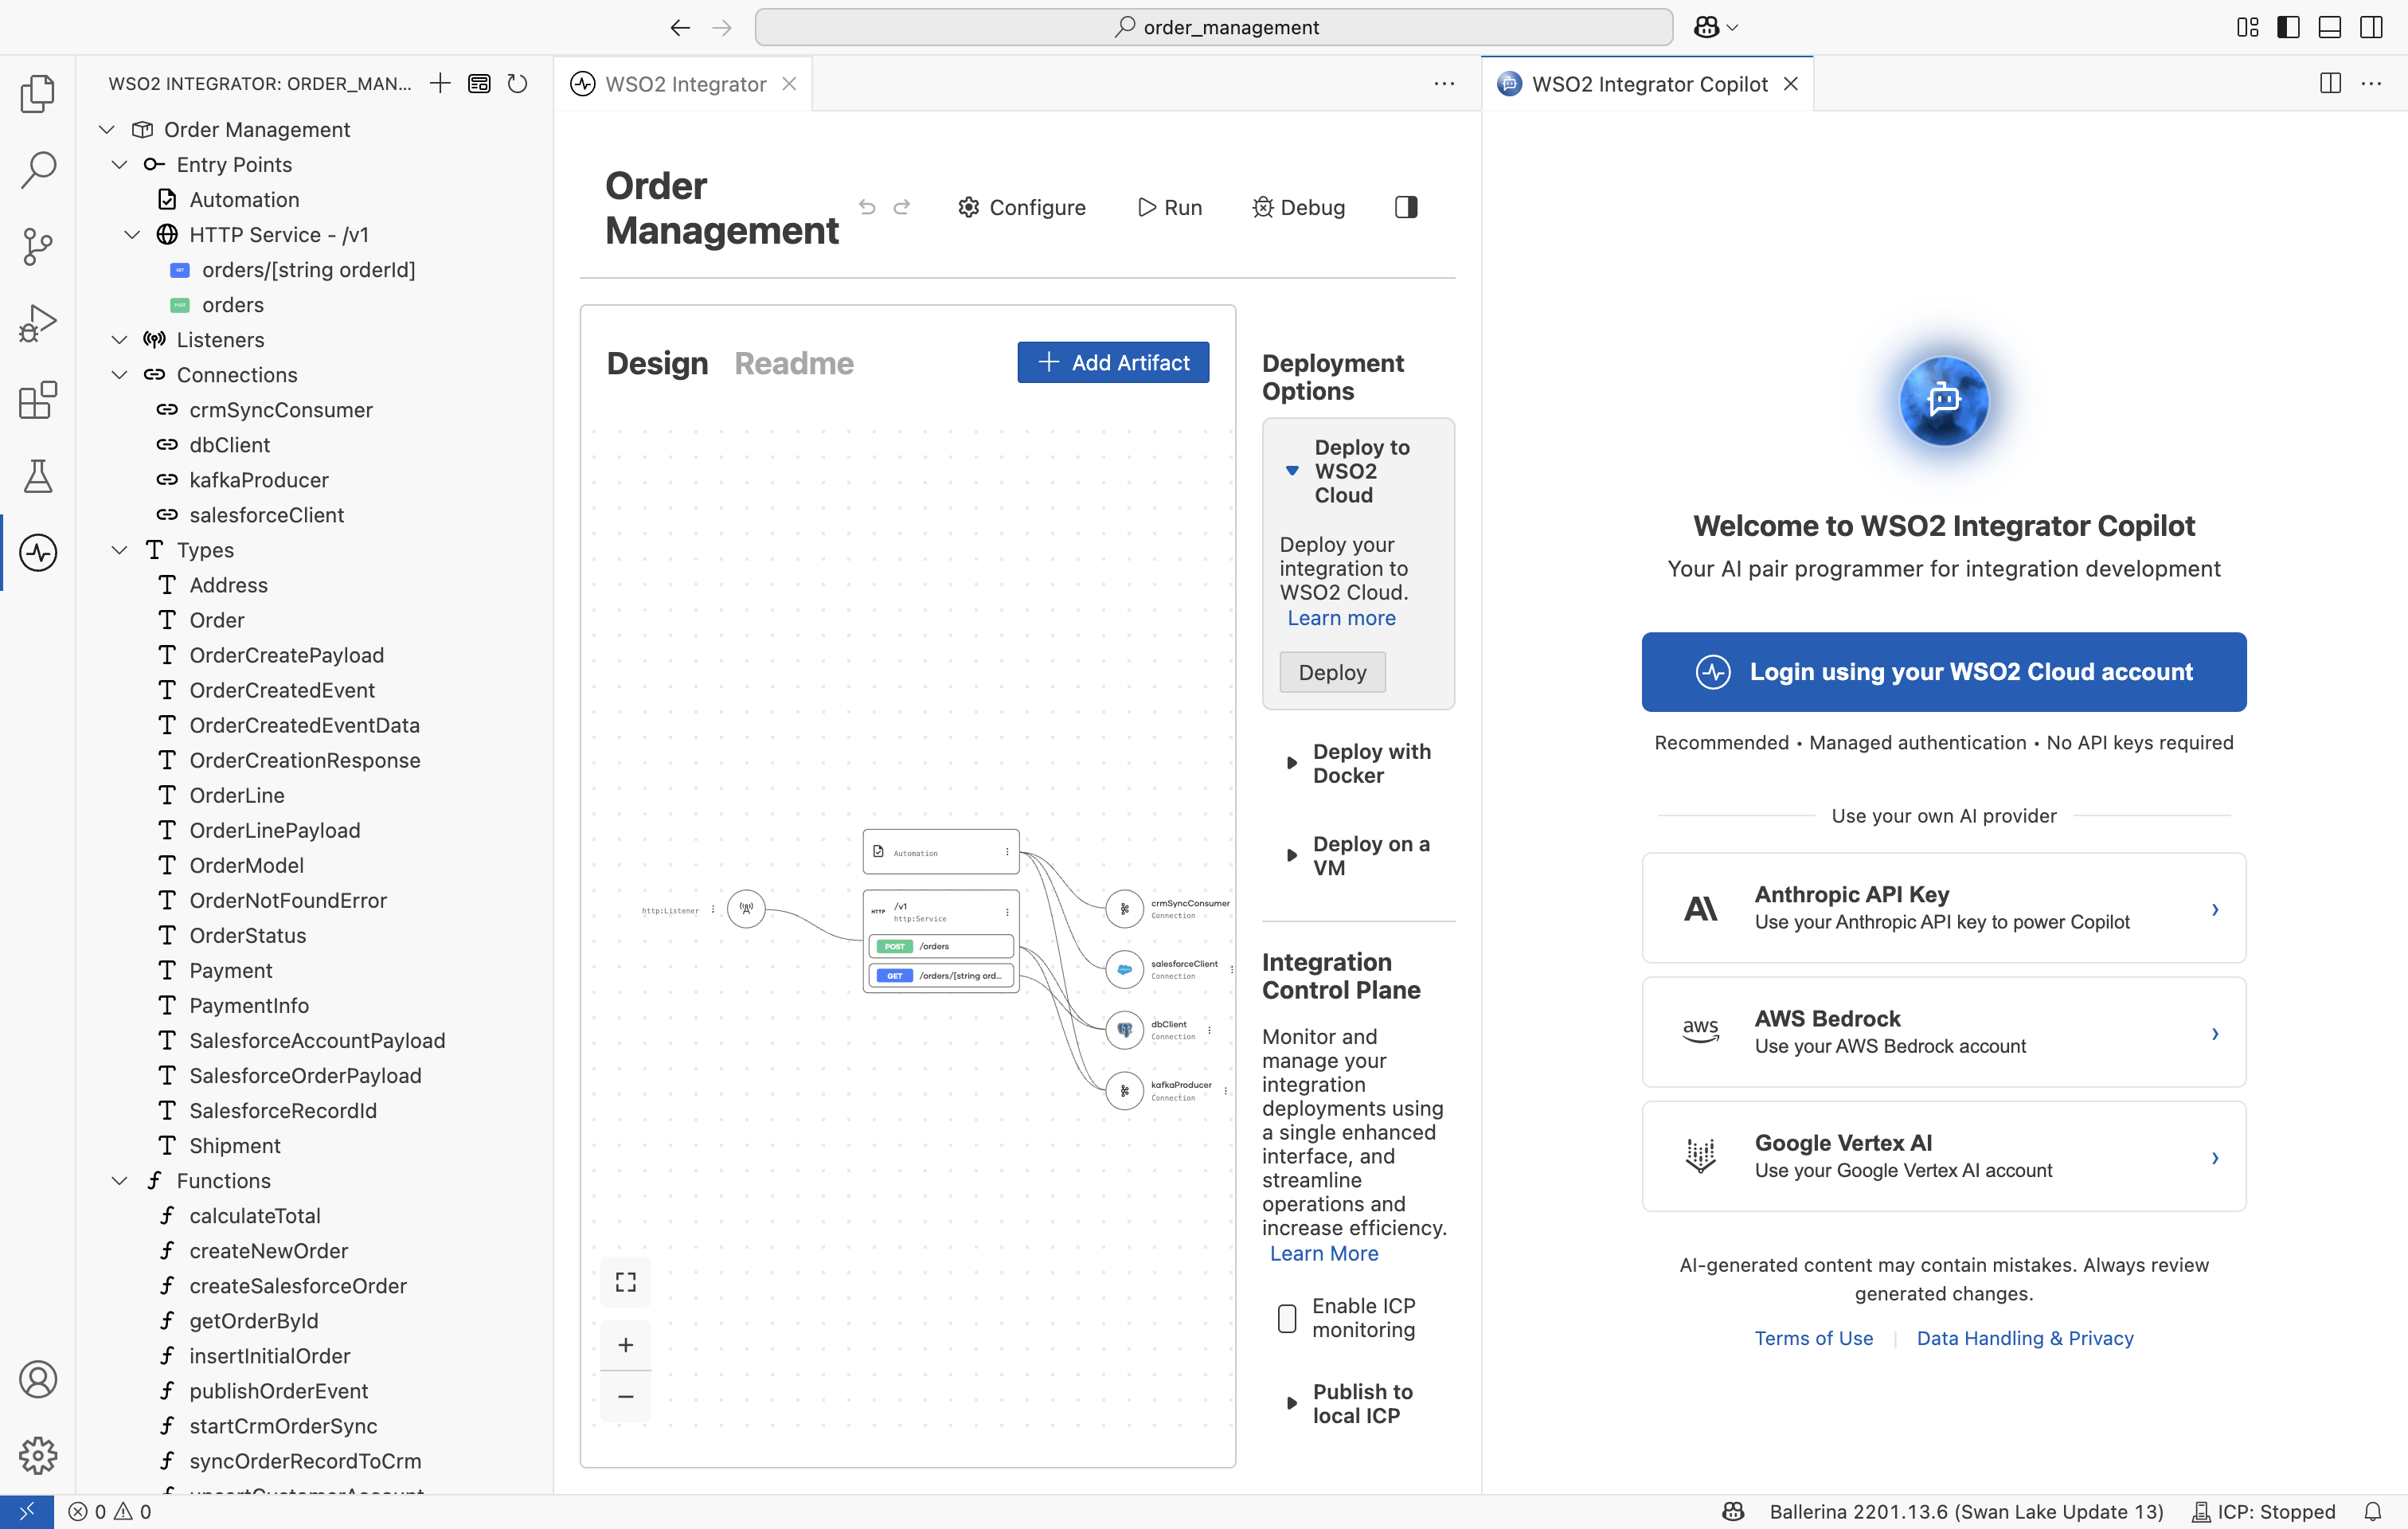
Task: Click the Add Artifact button
Action: tap(1113, 362)
